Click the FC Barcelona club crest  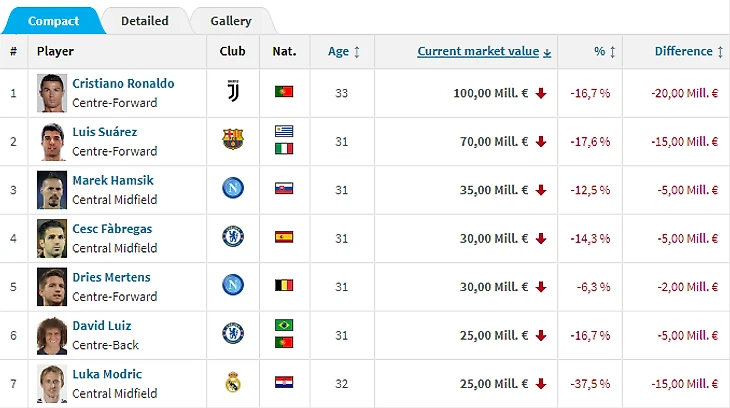point(233,140)
